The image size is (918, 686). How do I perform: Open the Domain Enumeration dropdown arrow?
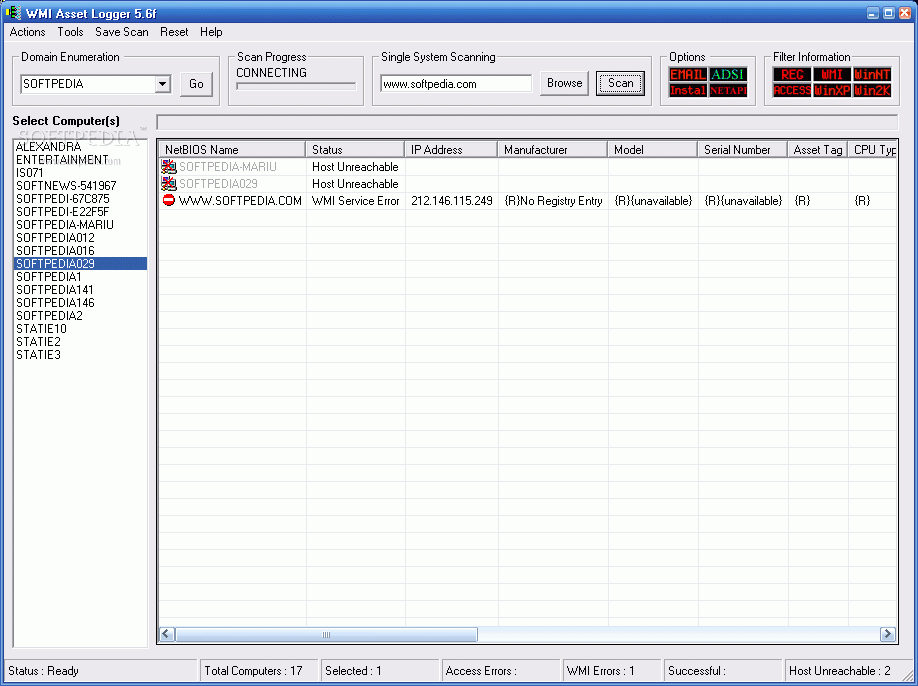point(162,84)
